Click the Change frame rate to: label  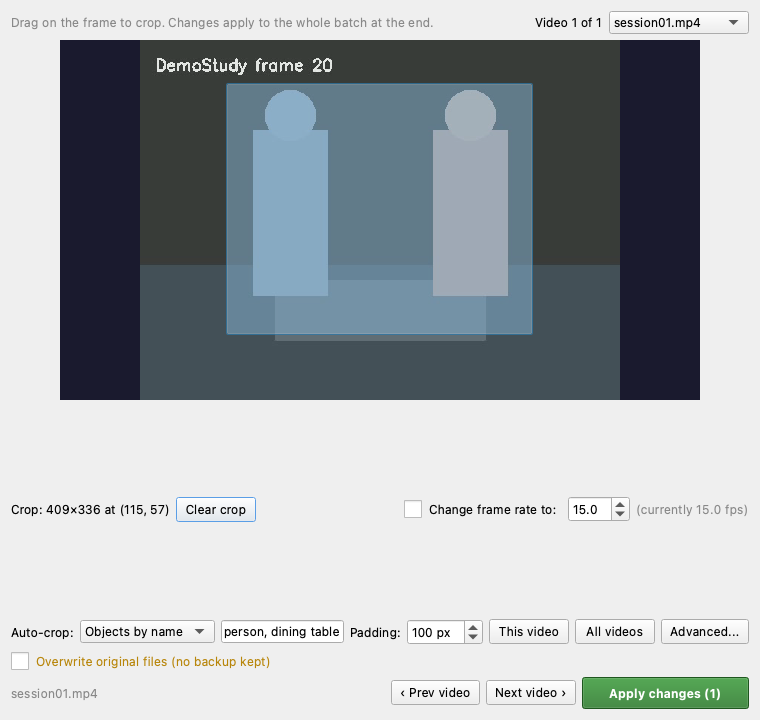click(492, 510)
